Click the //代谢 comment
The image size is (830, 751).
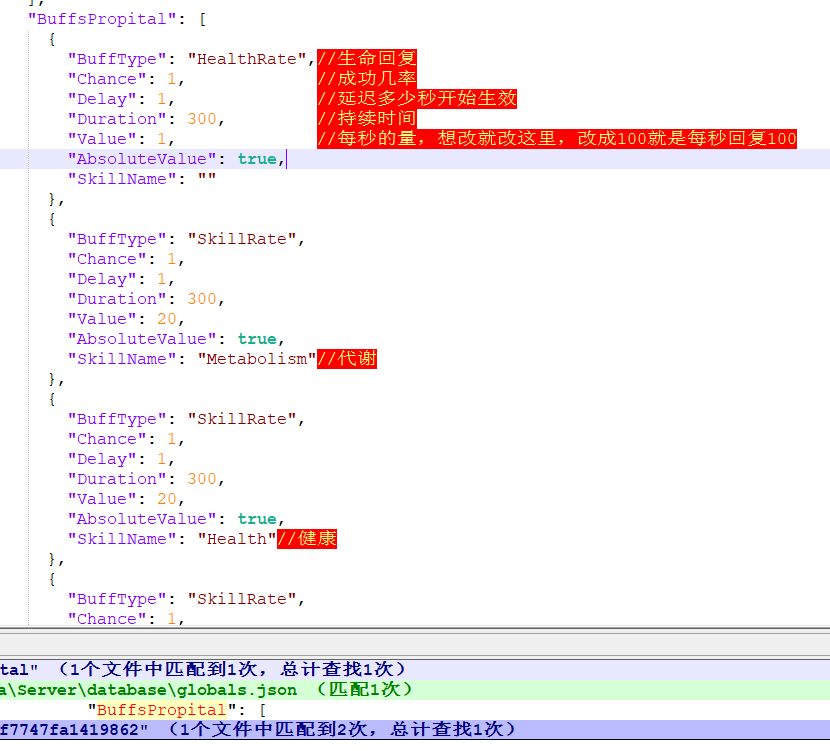[347, 359]
